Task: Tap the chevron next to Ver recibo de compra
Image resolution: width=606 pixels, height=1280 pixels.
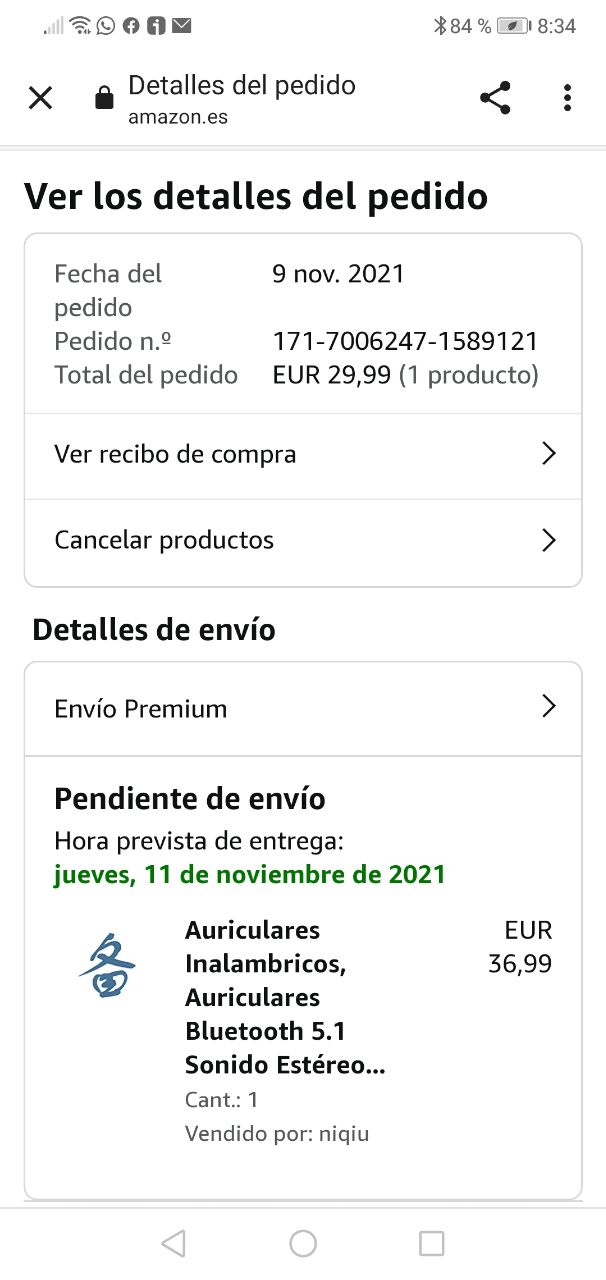Action: [x=548, y=455]
